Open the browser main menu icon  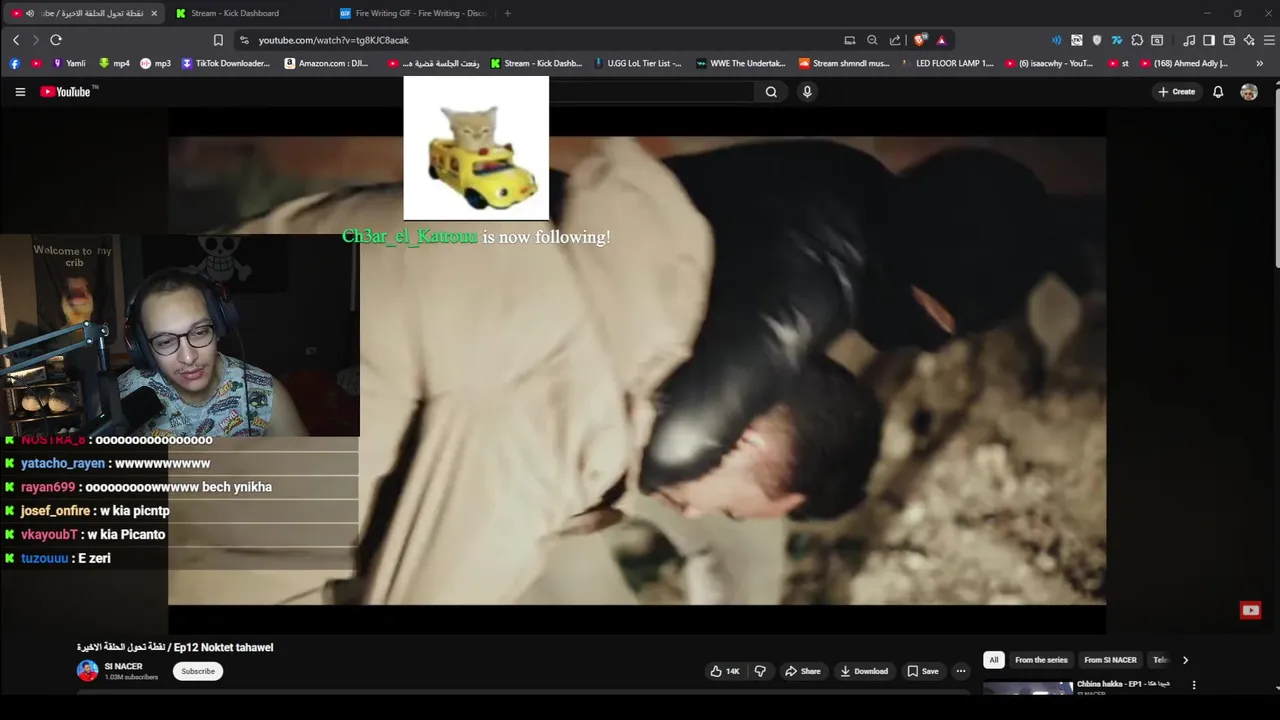tap(1269, 40)
